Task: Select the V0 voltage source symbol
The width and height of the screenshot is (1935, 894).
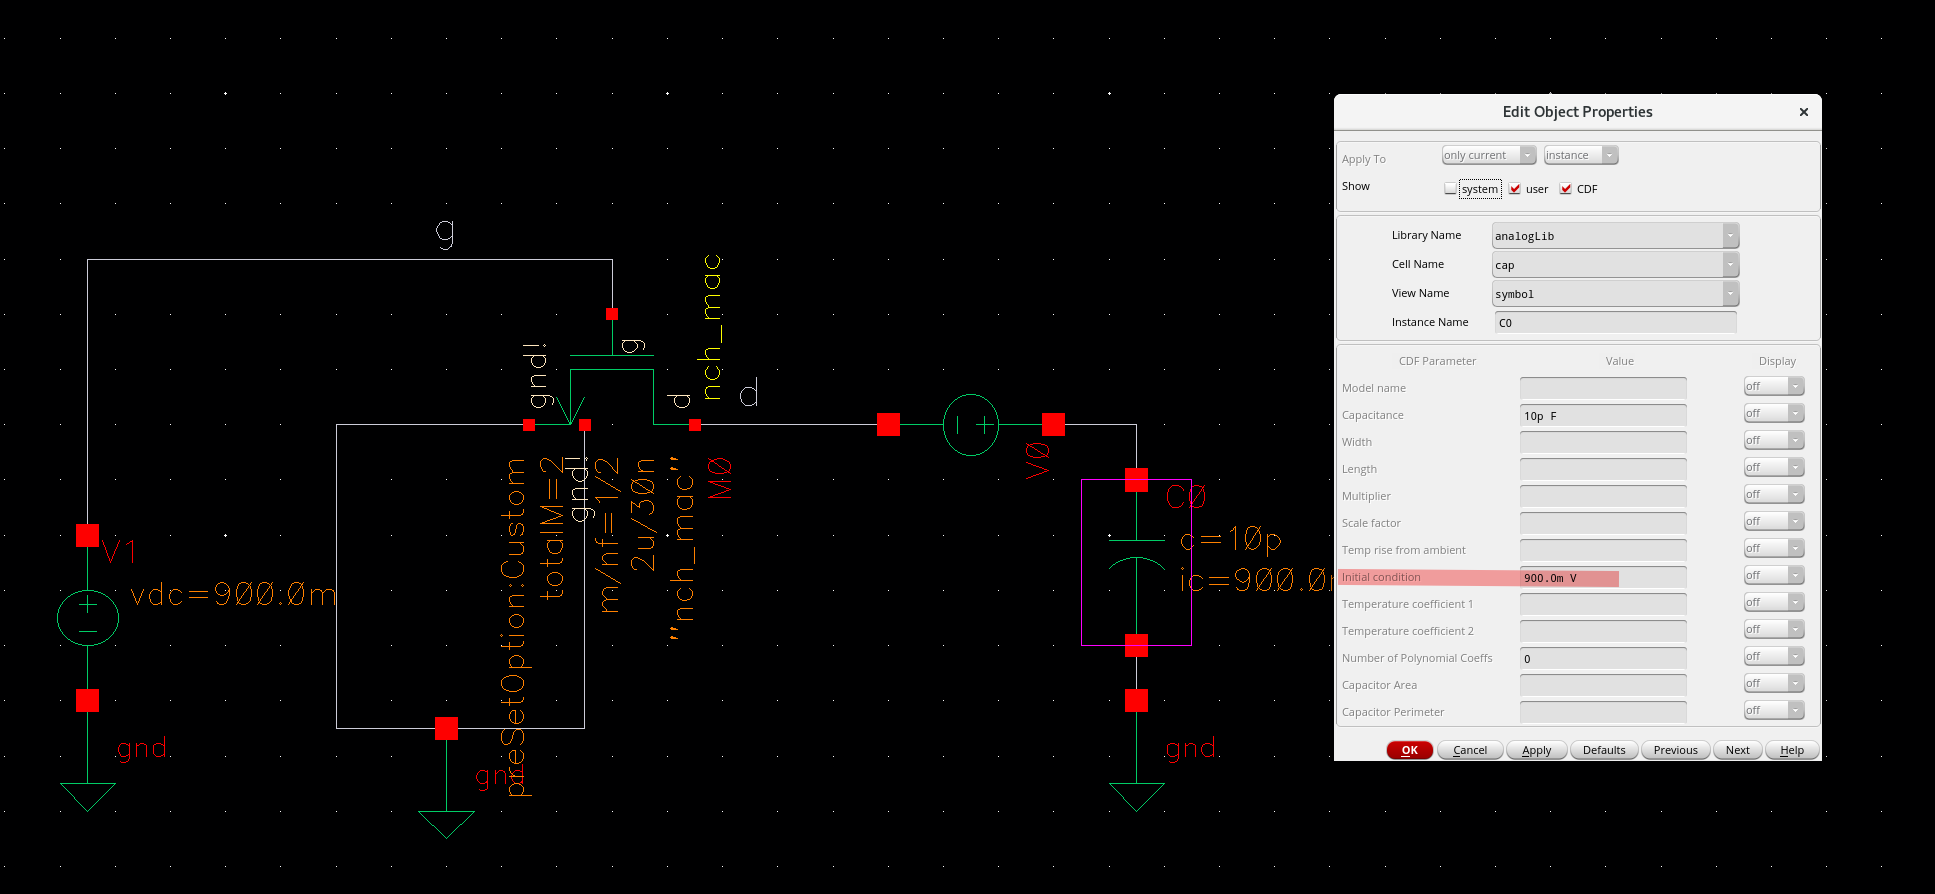Action: 971,425
